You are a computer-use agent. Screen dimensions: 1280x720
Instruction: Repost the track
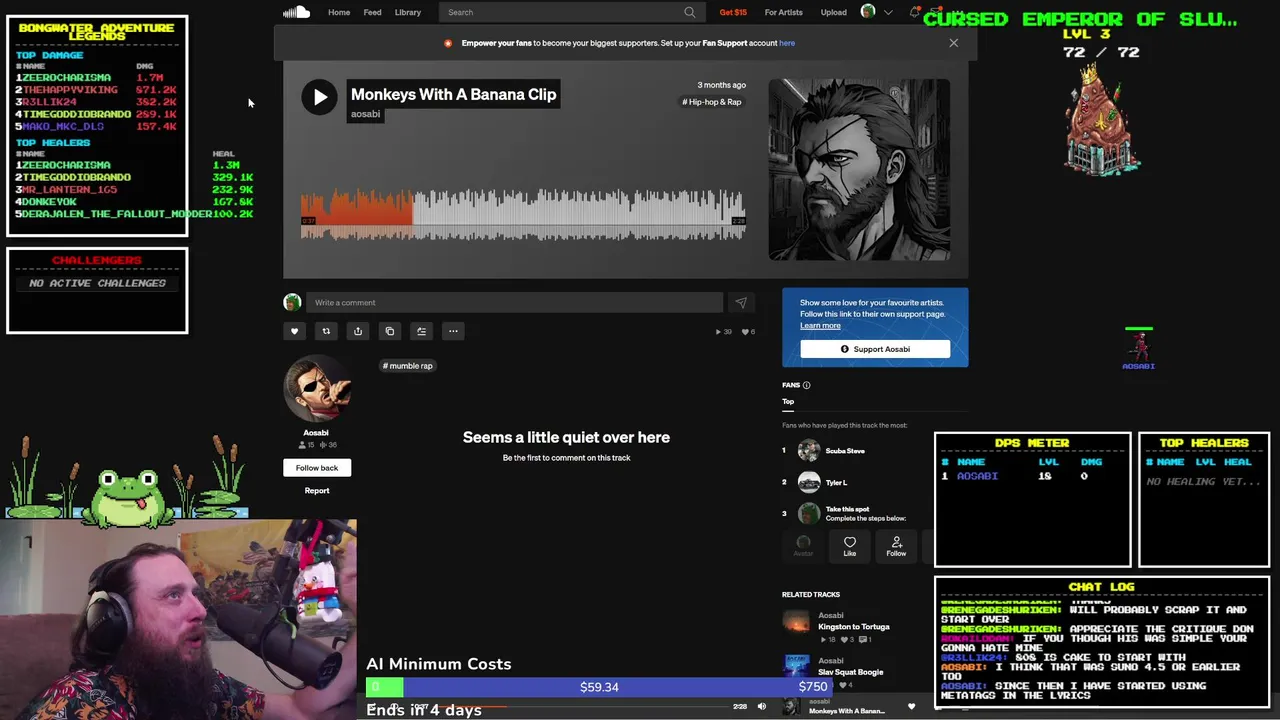click(326, 331)
